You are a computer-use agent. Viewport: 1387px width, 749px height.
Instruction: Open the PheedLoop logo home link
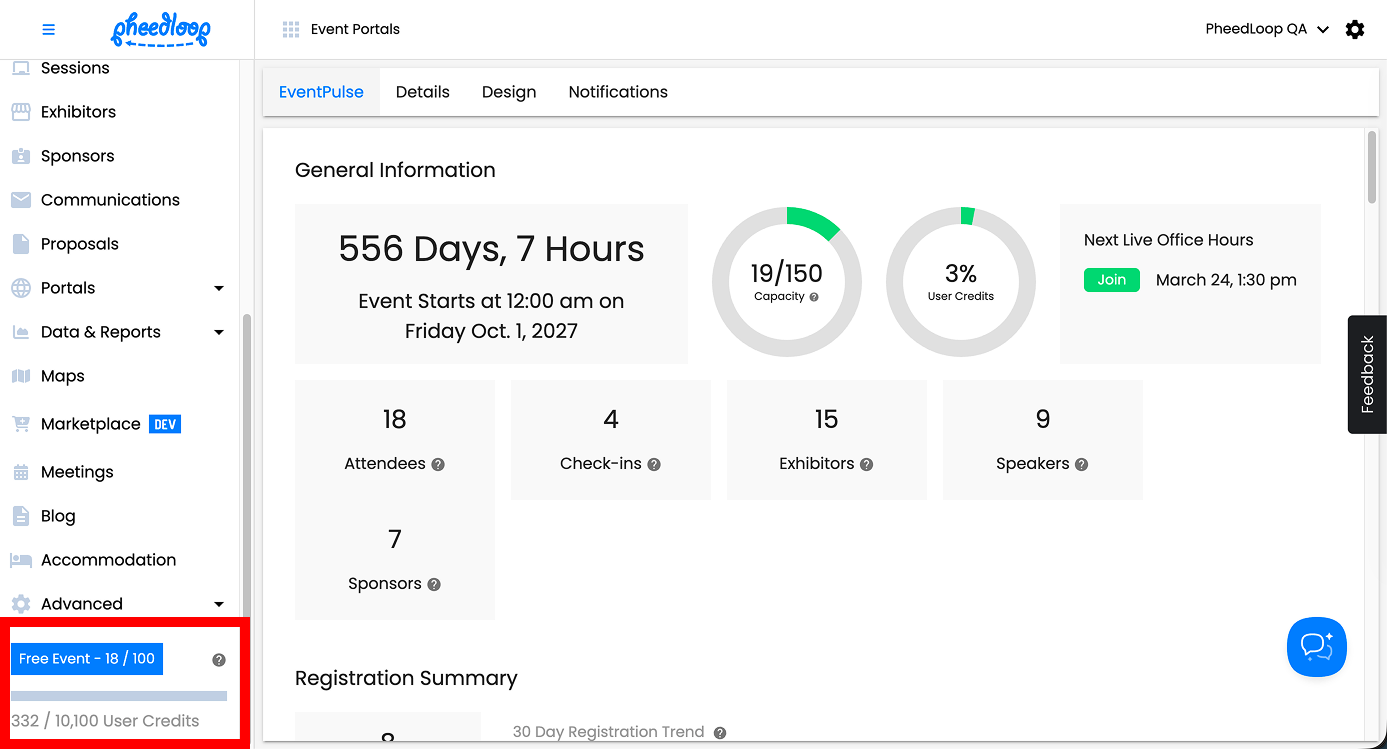pos(161,30)
